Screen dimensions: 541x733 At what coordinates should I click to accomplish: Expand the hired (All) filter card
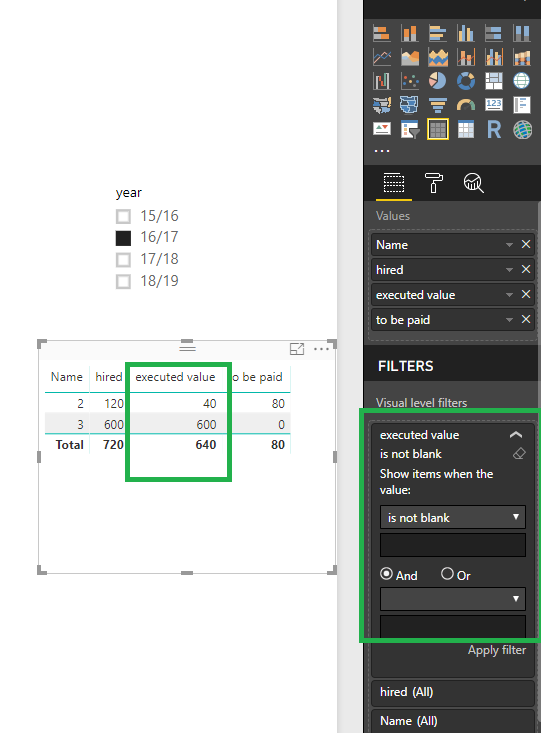453,692
